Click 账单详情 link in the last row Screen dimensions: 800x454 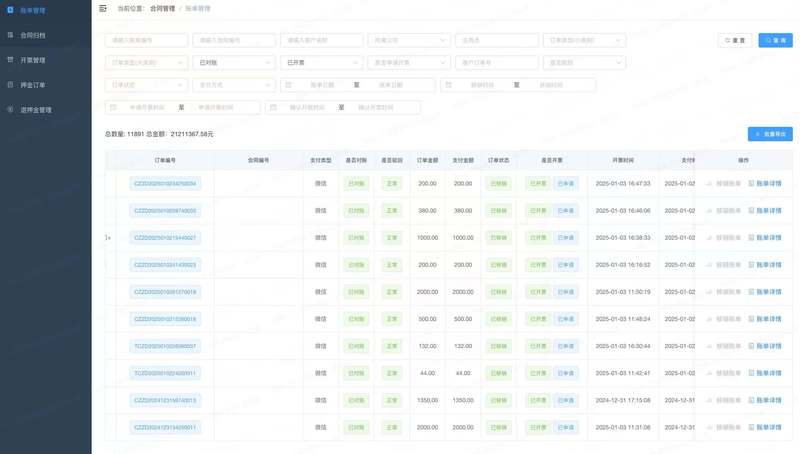(x=768, y=427)
